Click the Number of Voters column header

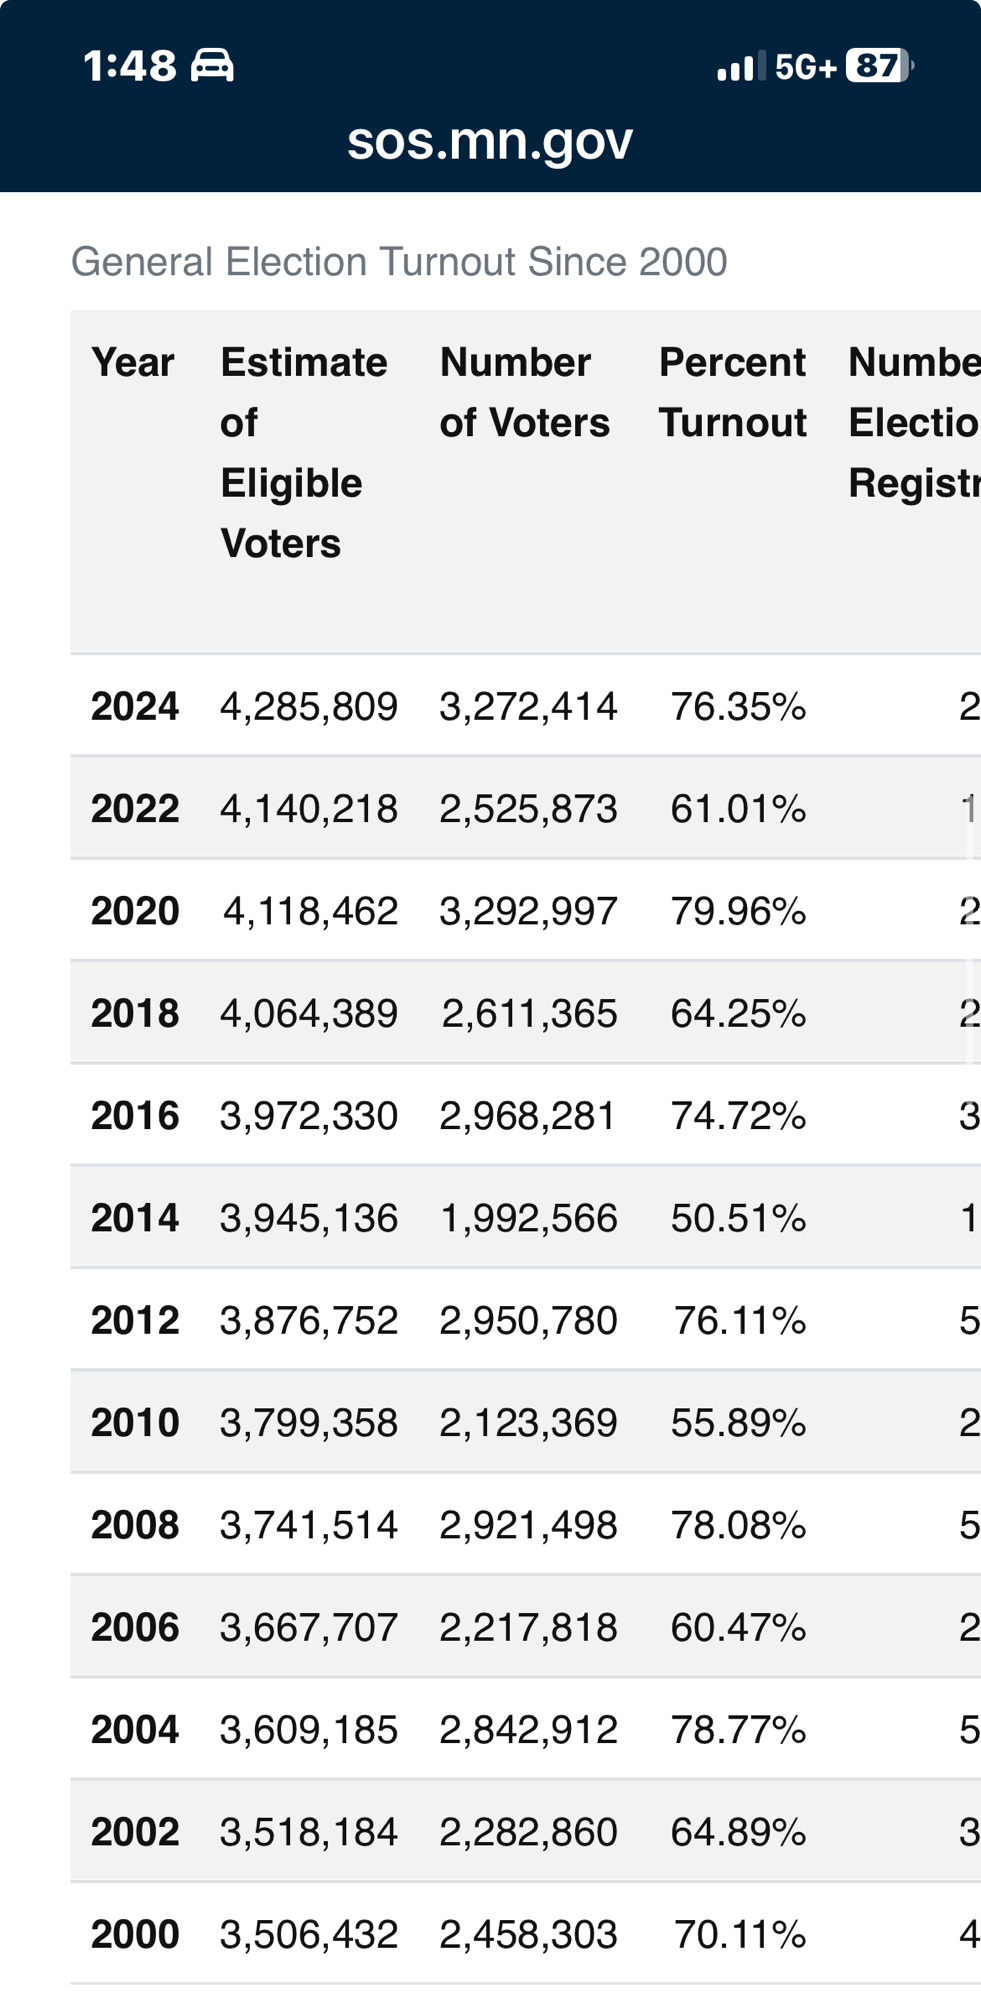click(524, 393)
